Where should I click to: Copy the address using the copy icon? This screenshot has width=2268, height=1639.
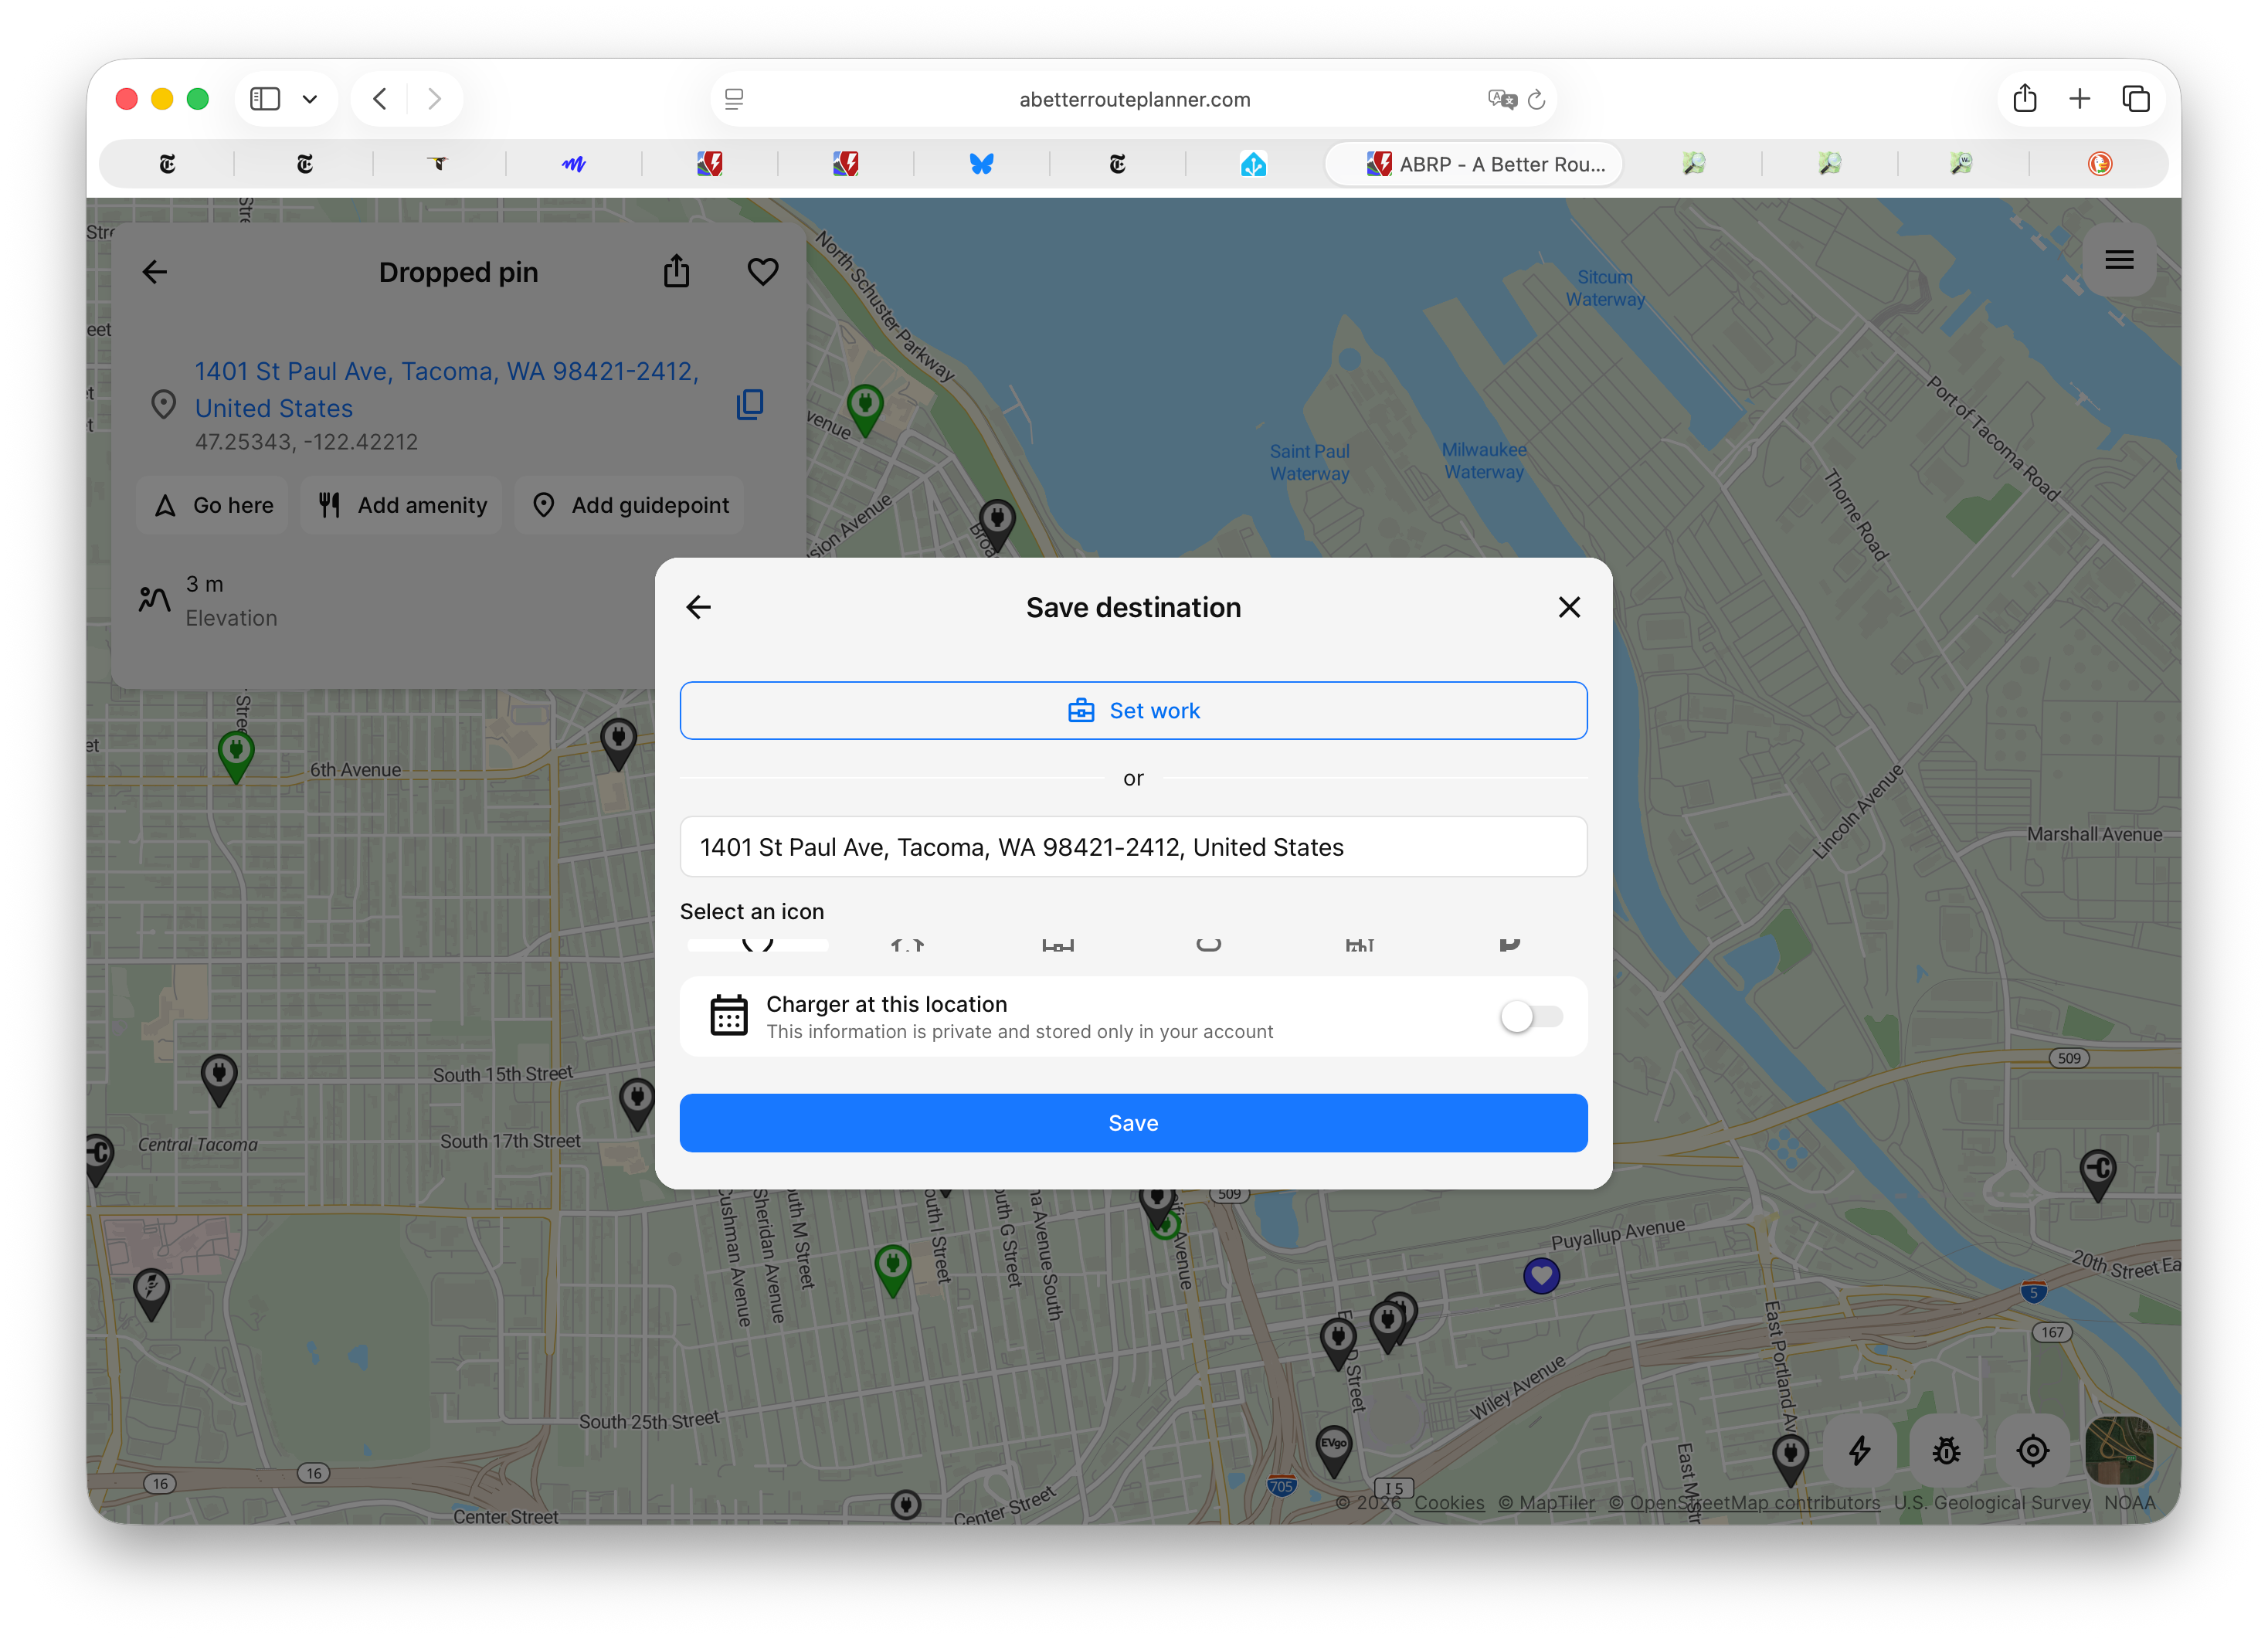click(x=750, y=405)
